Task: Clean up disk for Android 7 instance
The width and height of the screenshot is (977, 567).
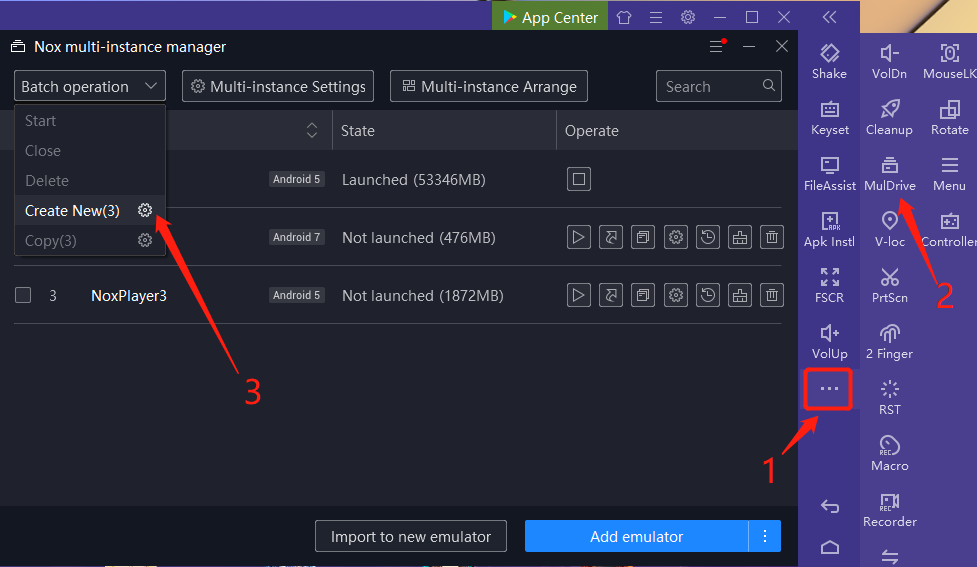Action: click(x=740, y=237)
